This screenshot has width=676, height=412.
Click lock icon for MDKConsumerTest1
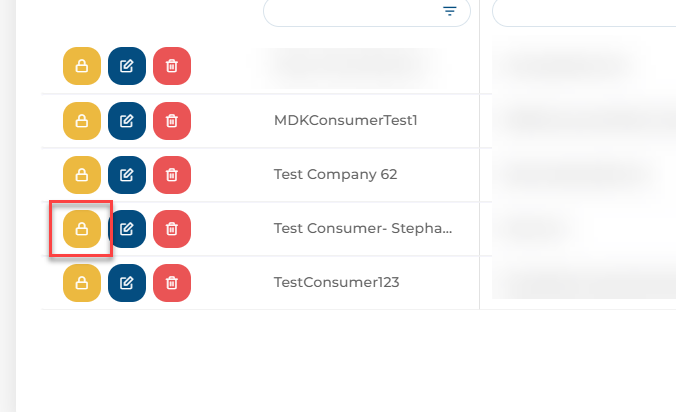(82, 121)
